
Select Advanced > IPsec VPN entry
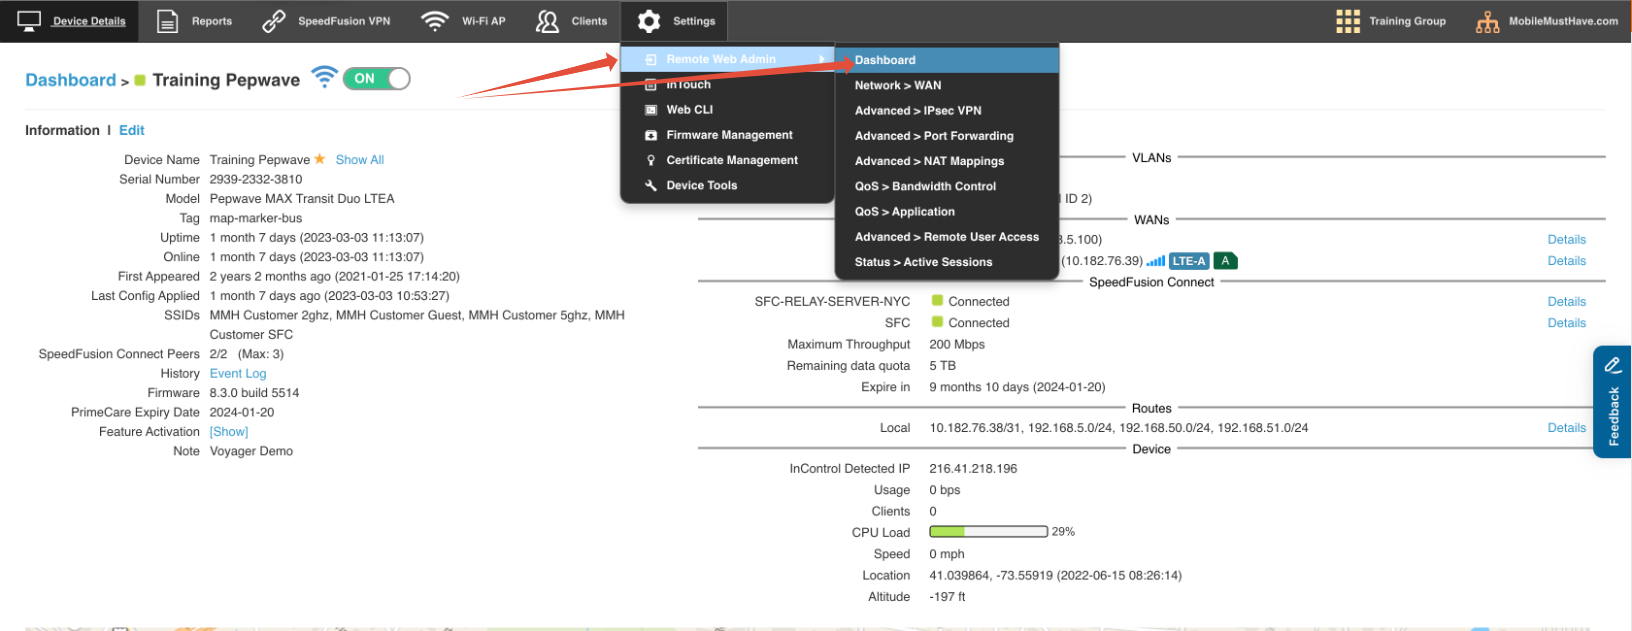947,110
